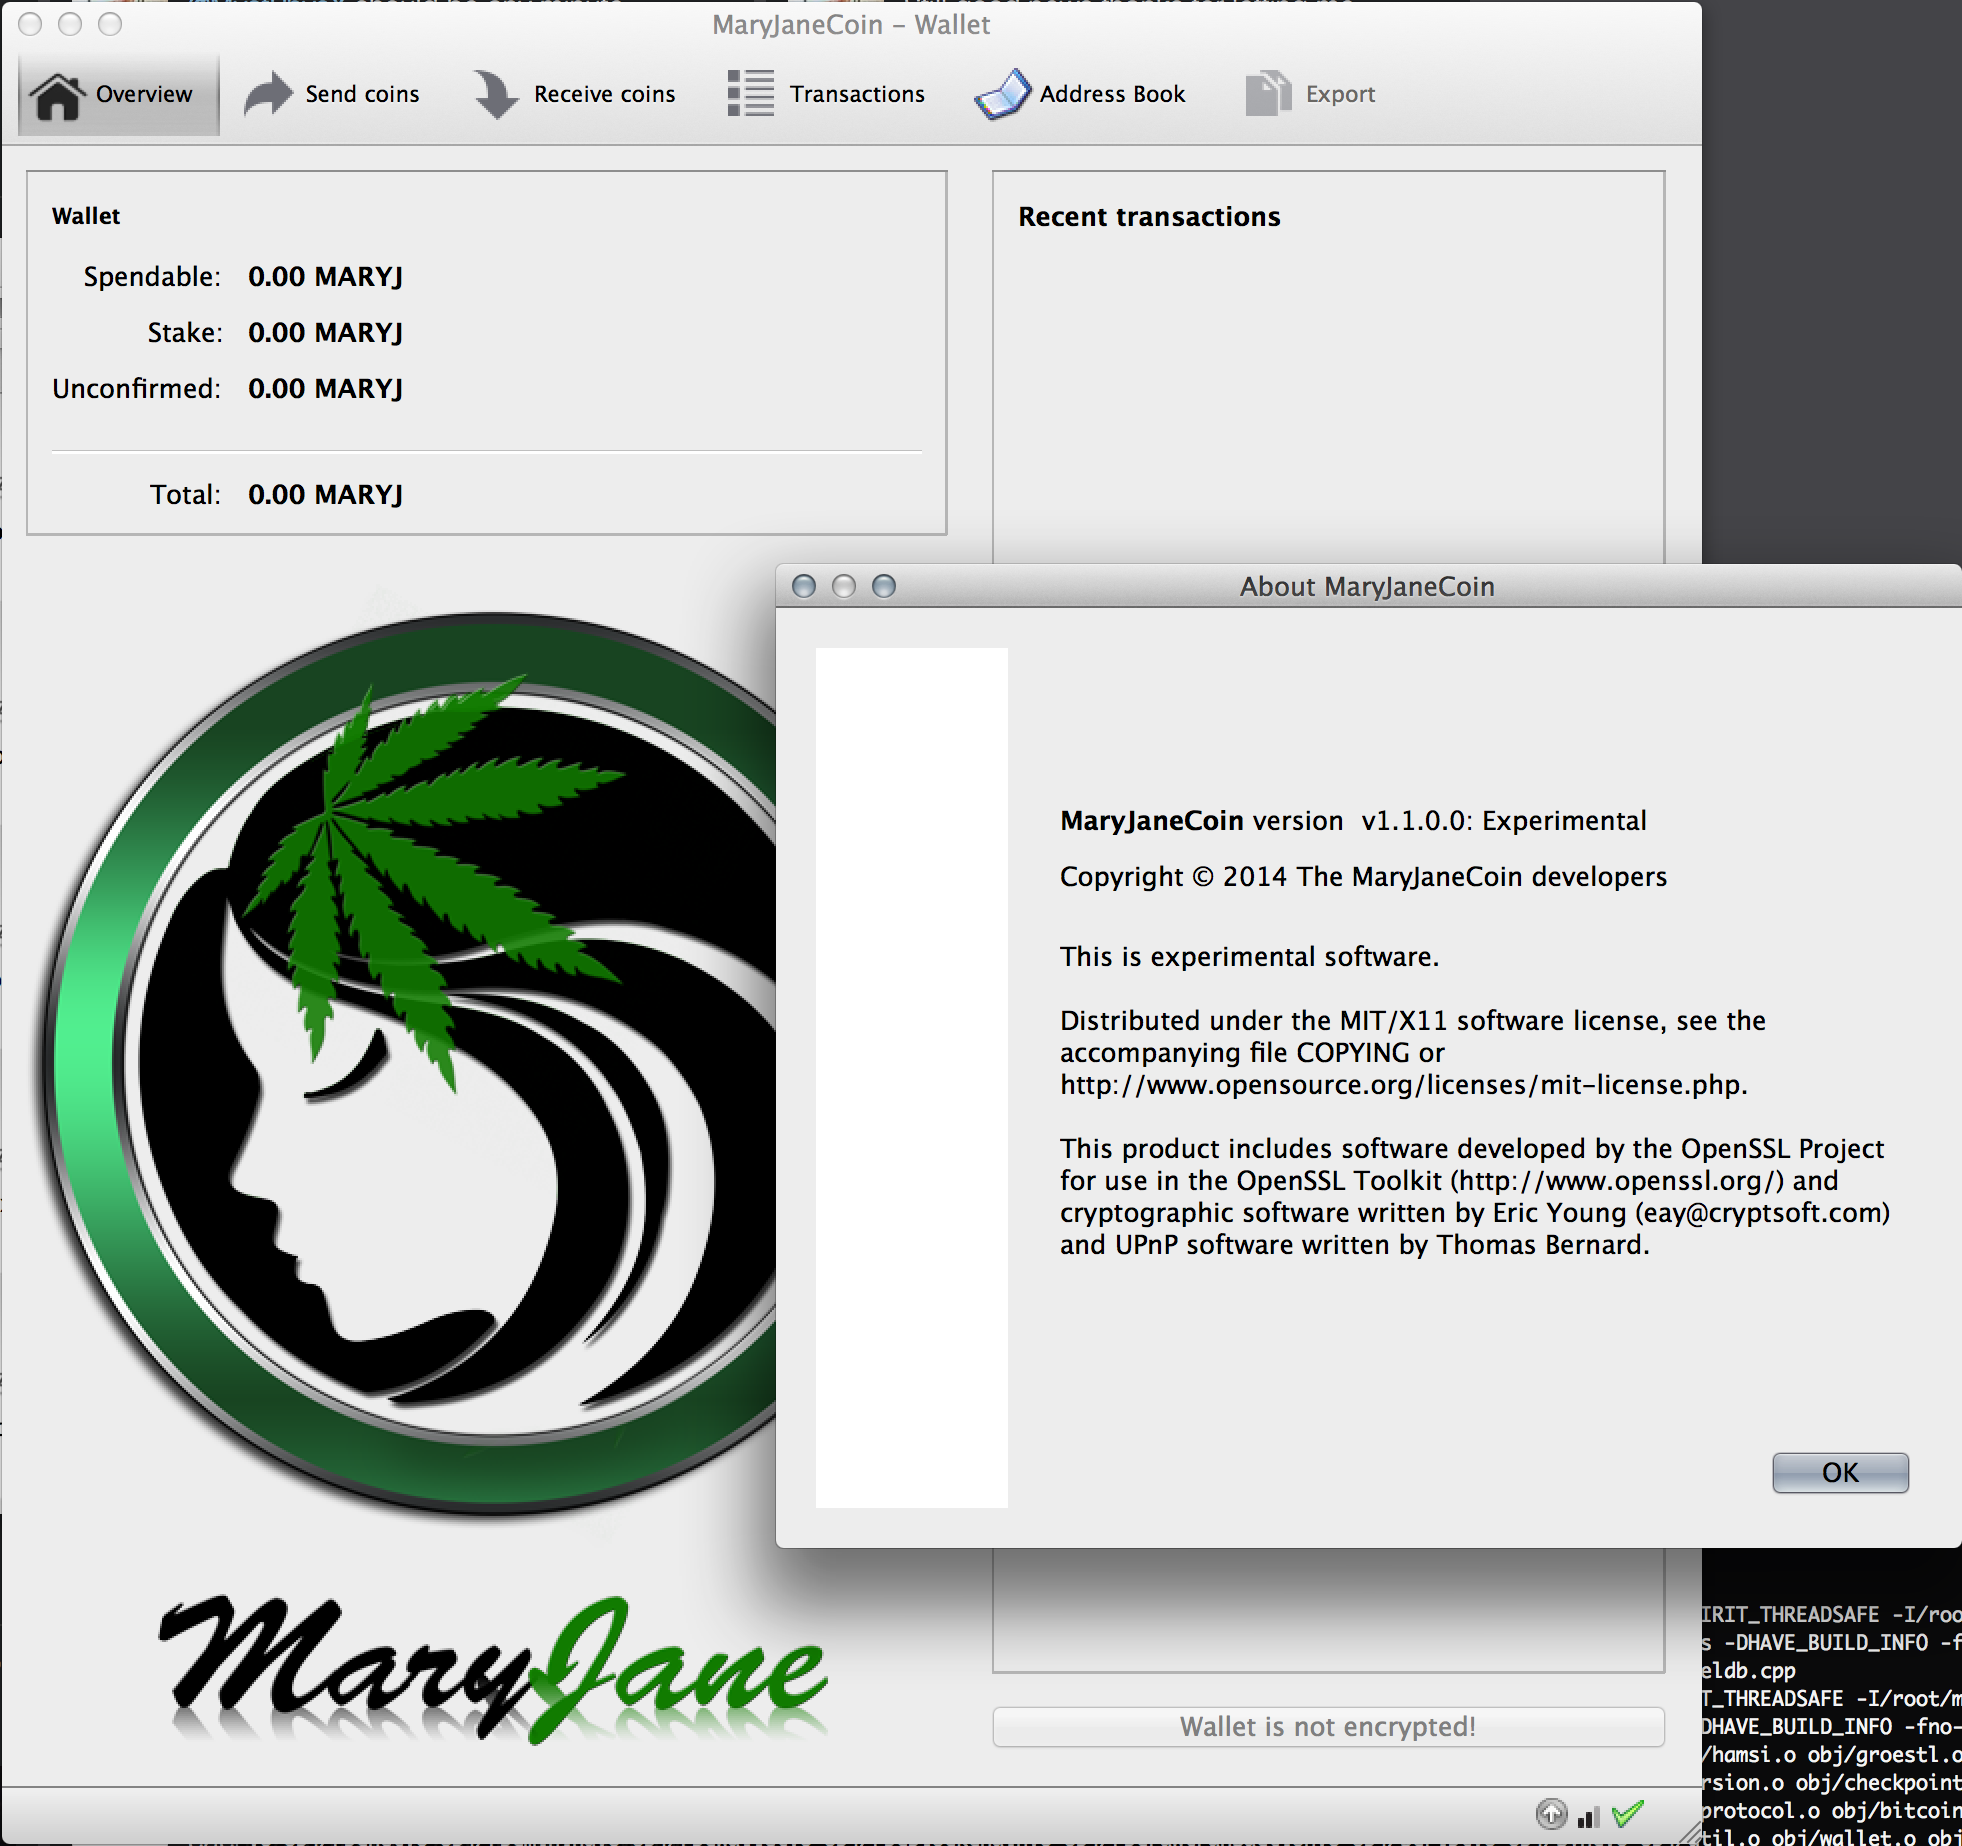1962x1846 pixels.
Task: Switch to the Send coins page
Action: click(332, 94)
